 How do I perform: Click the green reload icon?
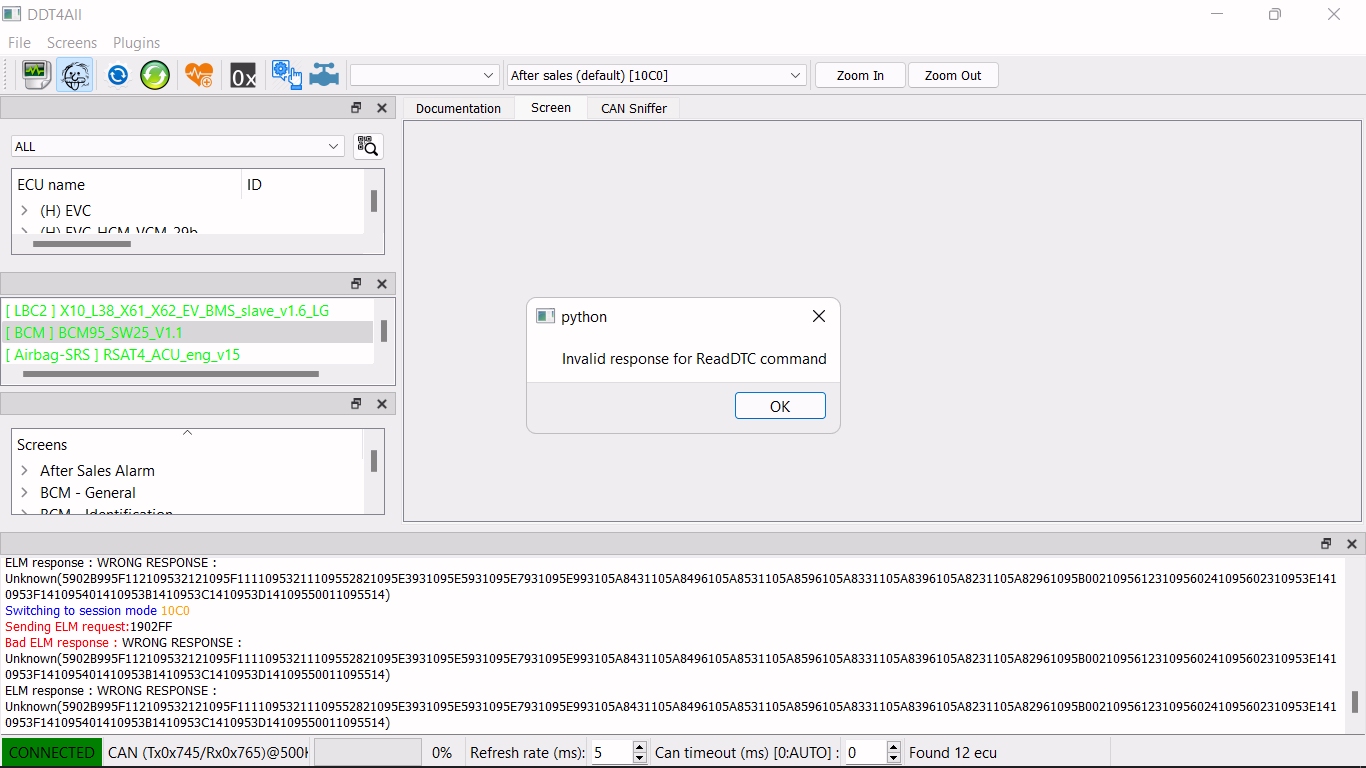pyautogui.click(x=155, y=75)
